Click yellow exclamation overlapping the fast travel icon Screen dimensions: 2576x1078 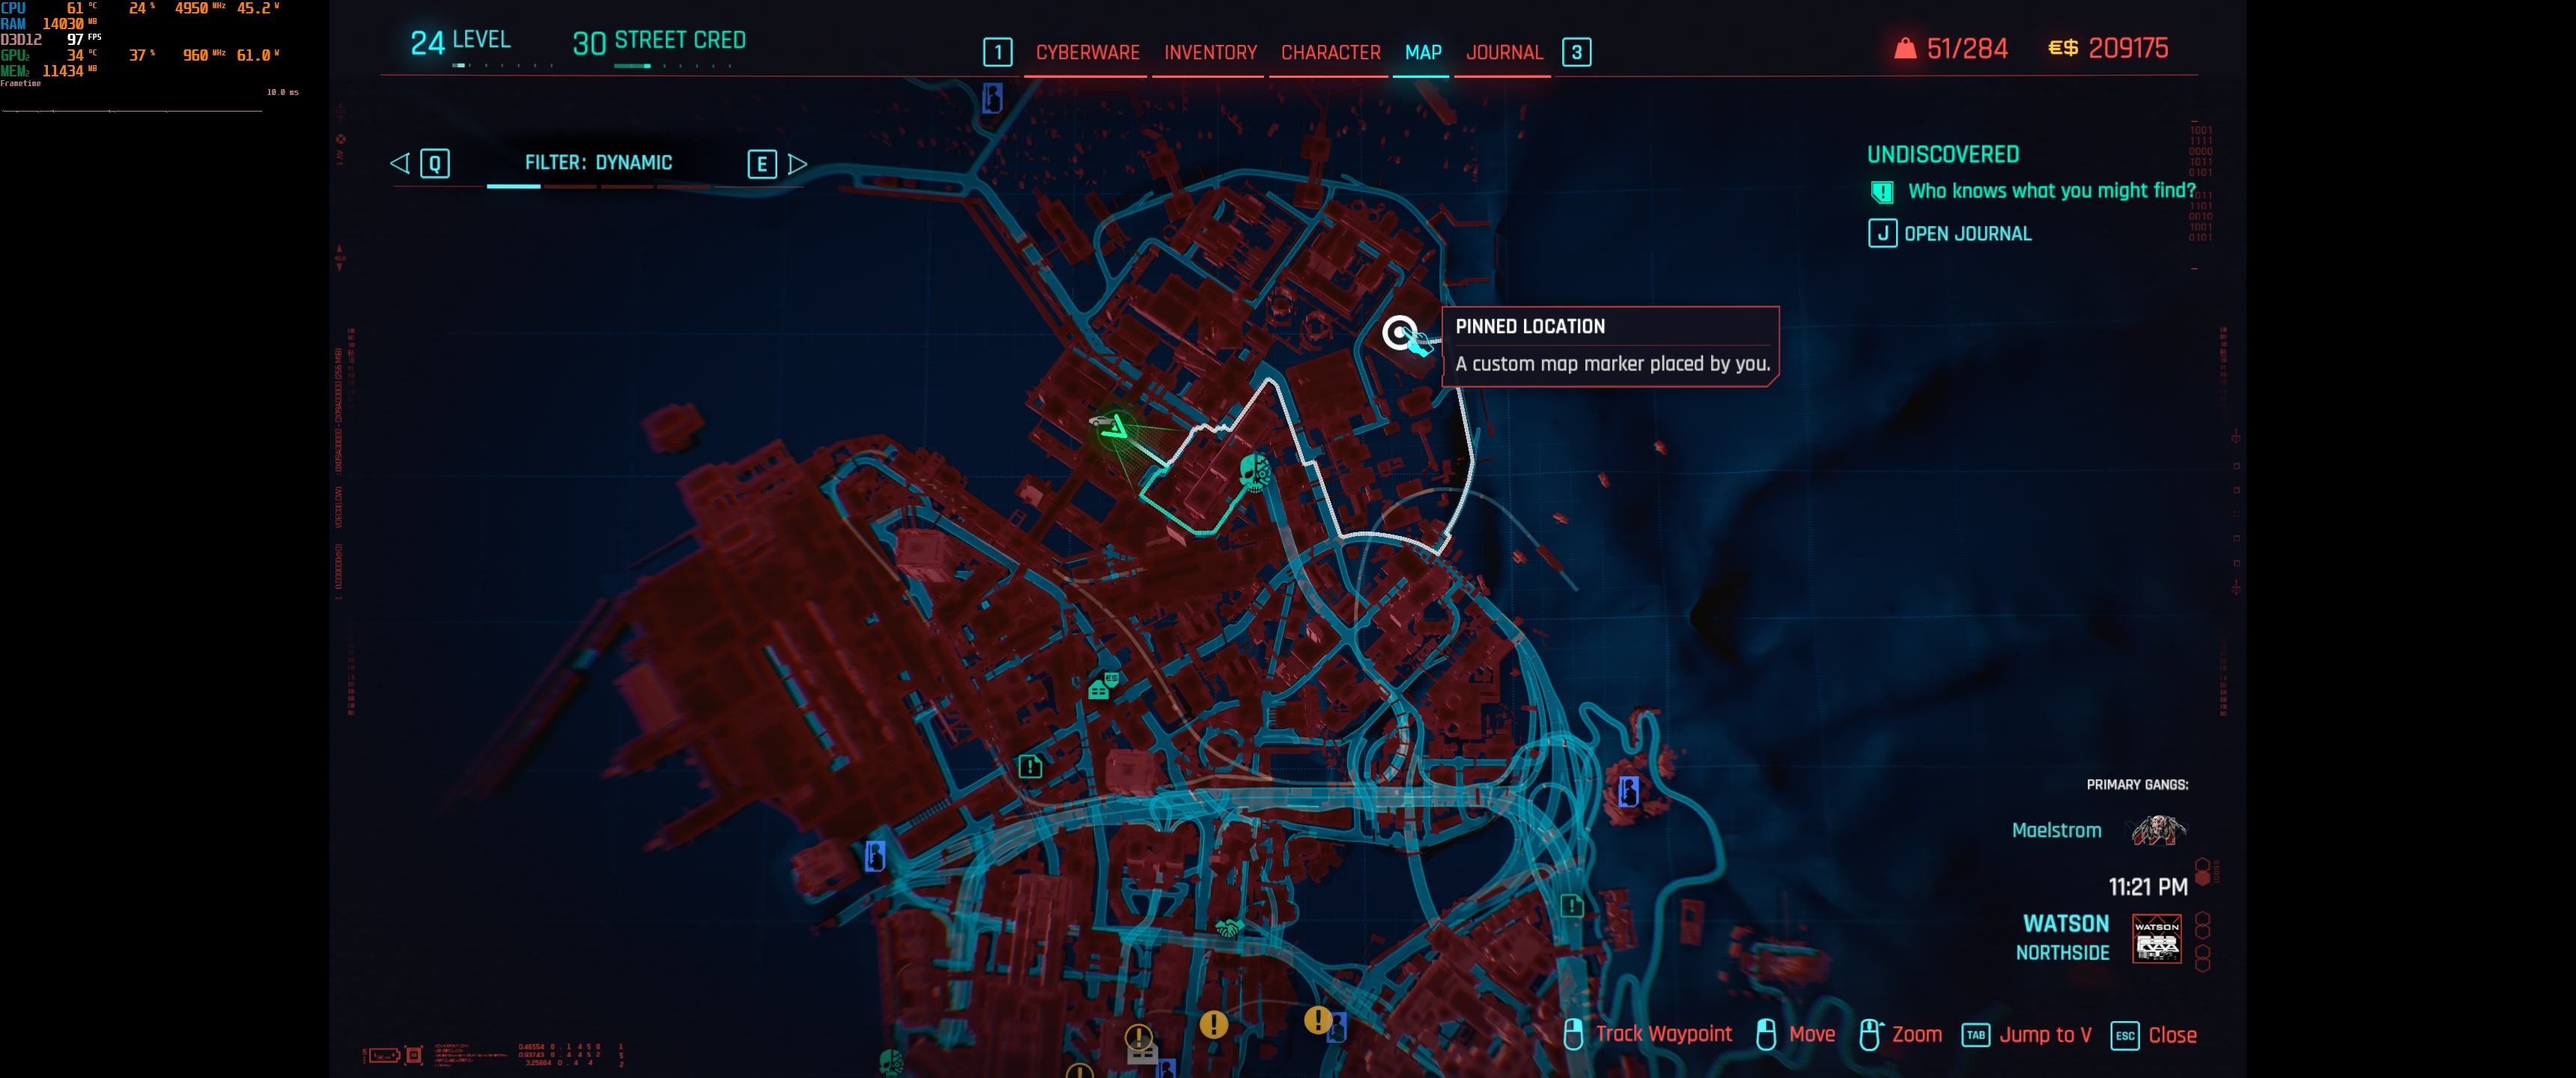1317,1020
